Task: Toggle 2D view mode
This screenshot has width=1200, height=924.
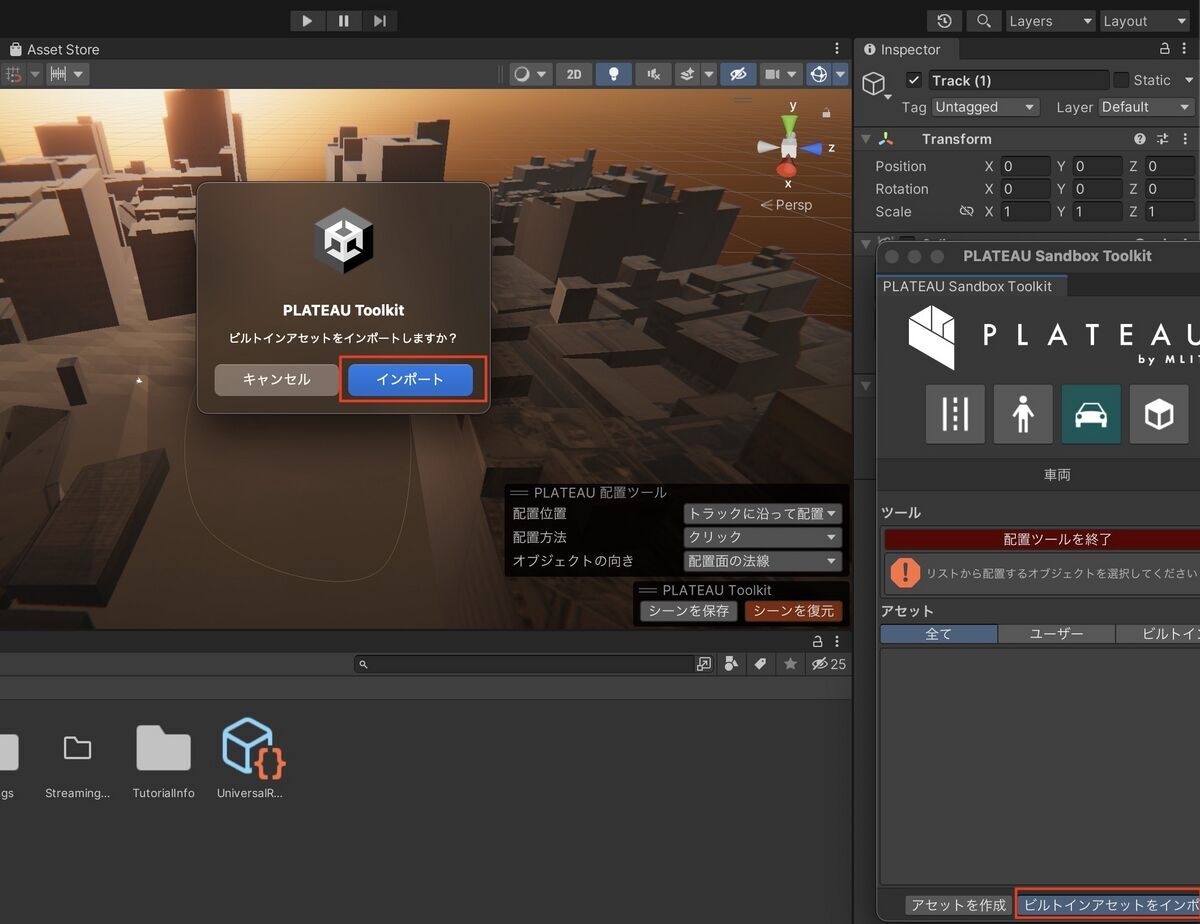Action: (573, 74)
